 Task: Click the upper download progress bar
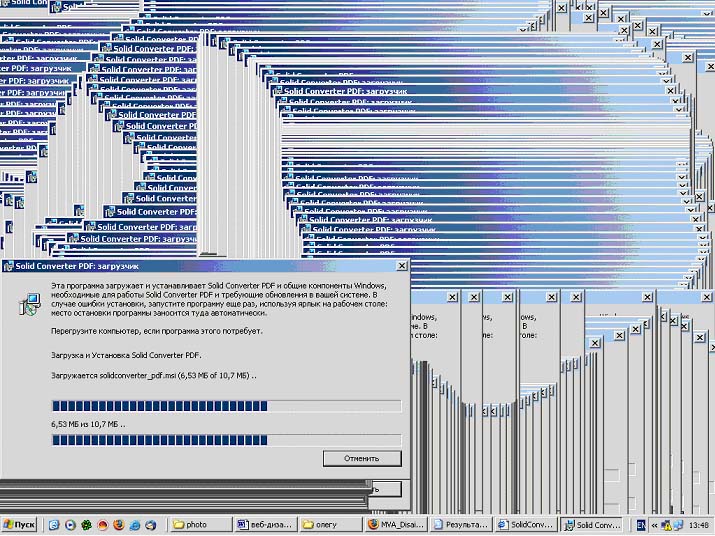226,406
